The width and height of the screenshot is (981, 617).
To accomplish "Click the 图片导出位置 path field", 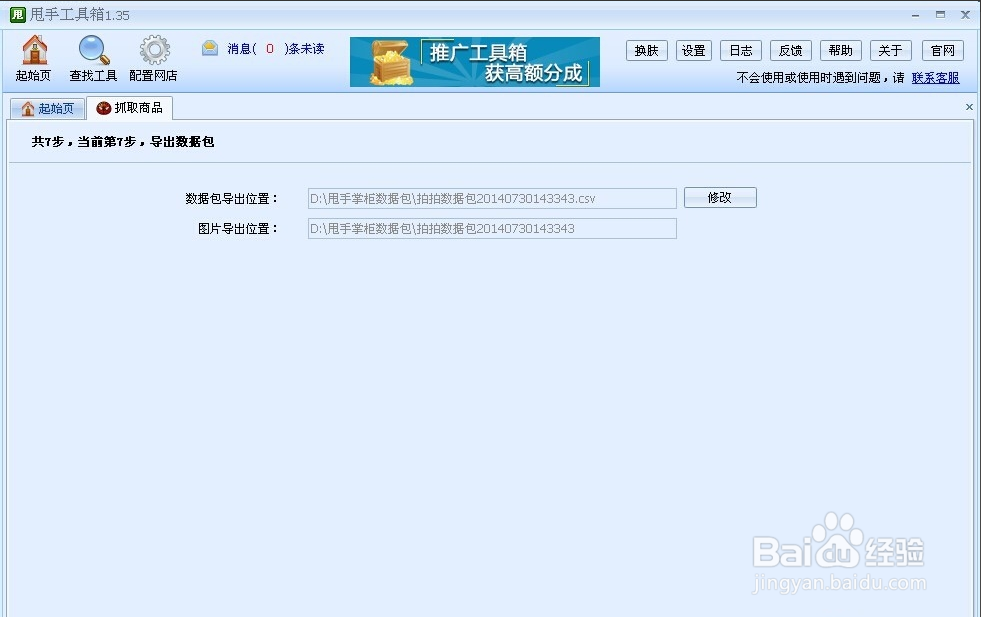I will click(492, 228).
